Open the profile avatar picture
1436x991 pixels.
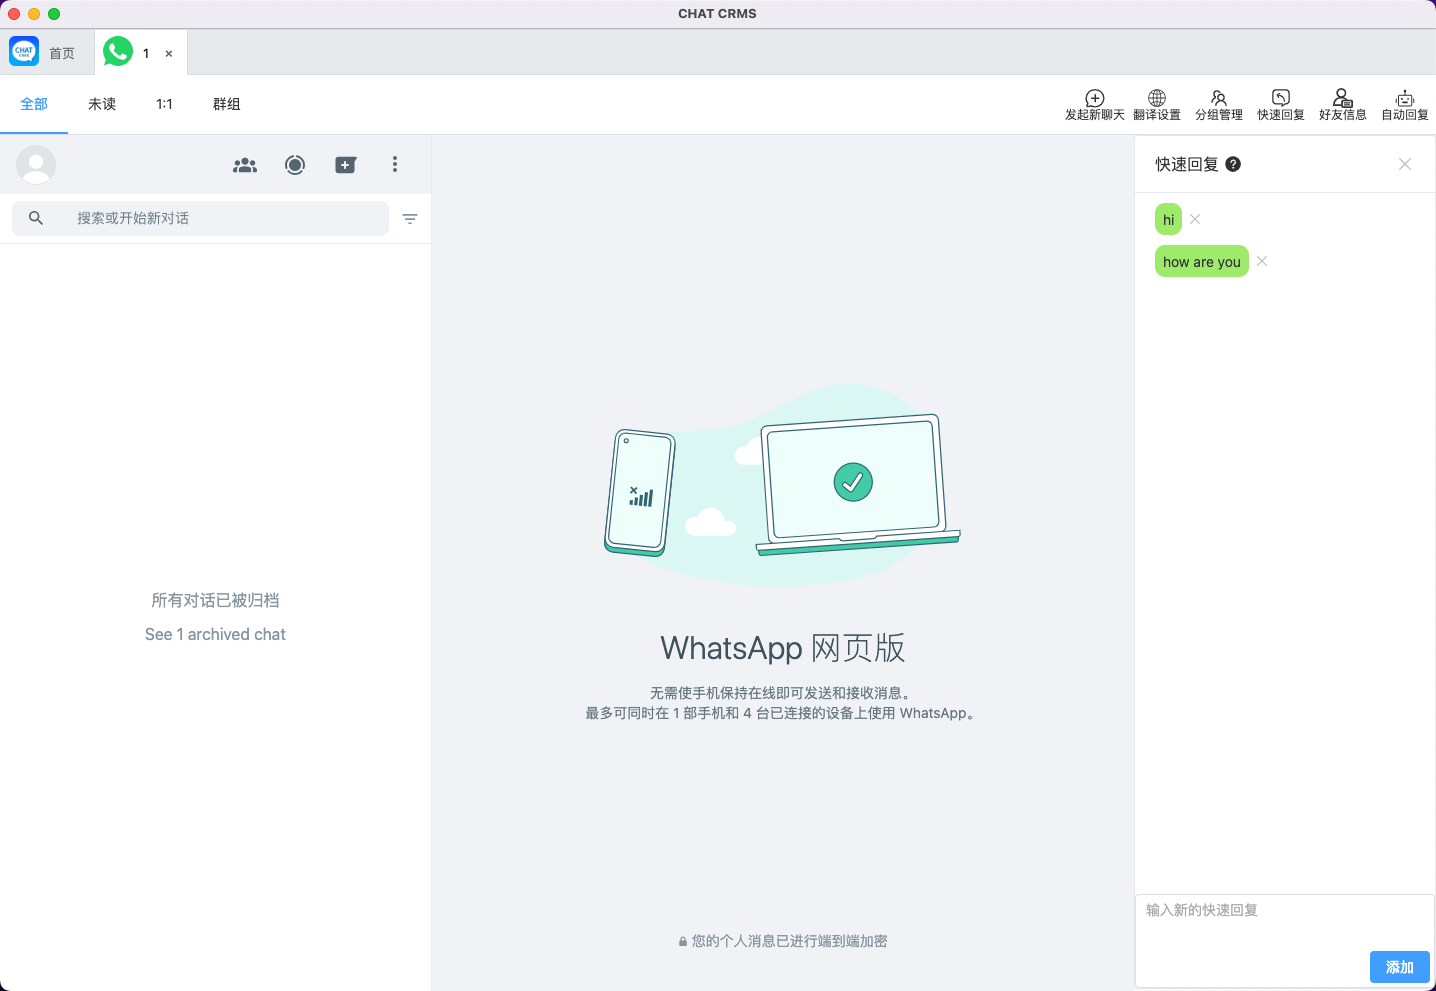point(36,165)
